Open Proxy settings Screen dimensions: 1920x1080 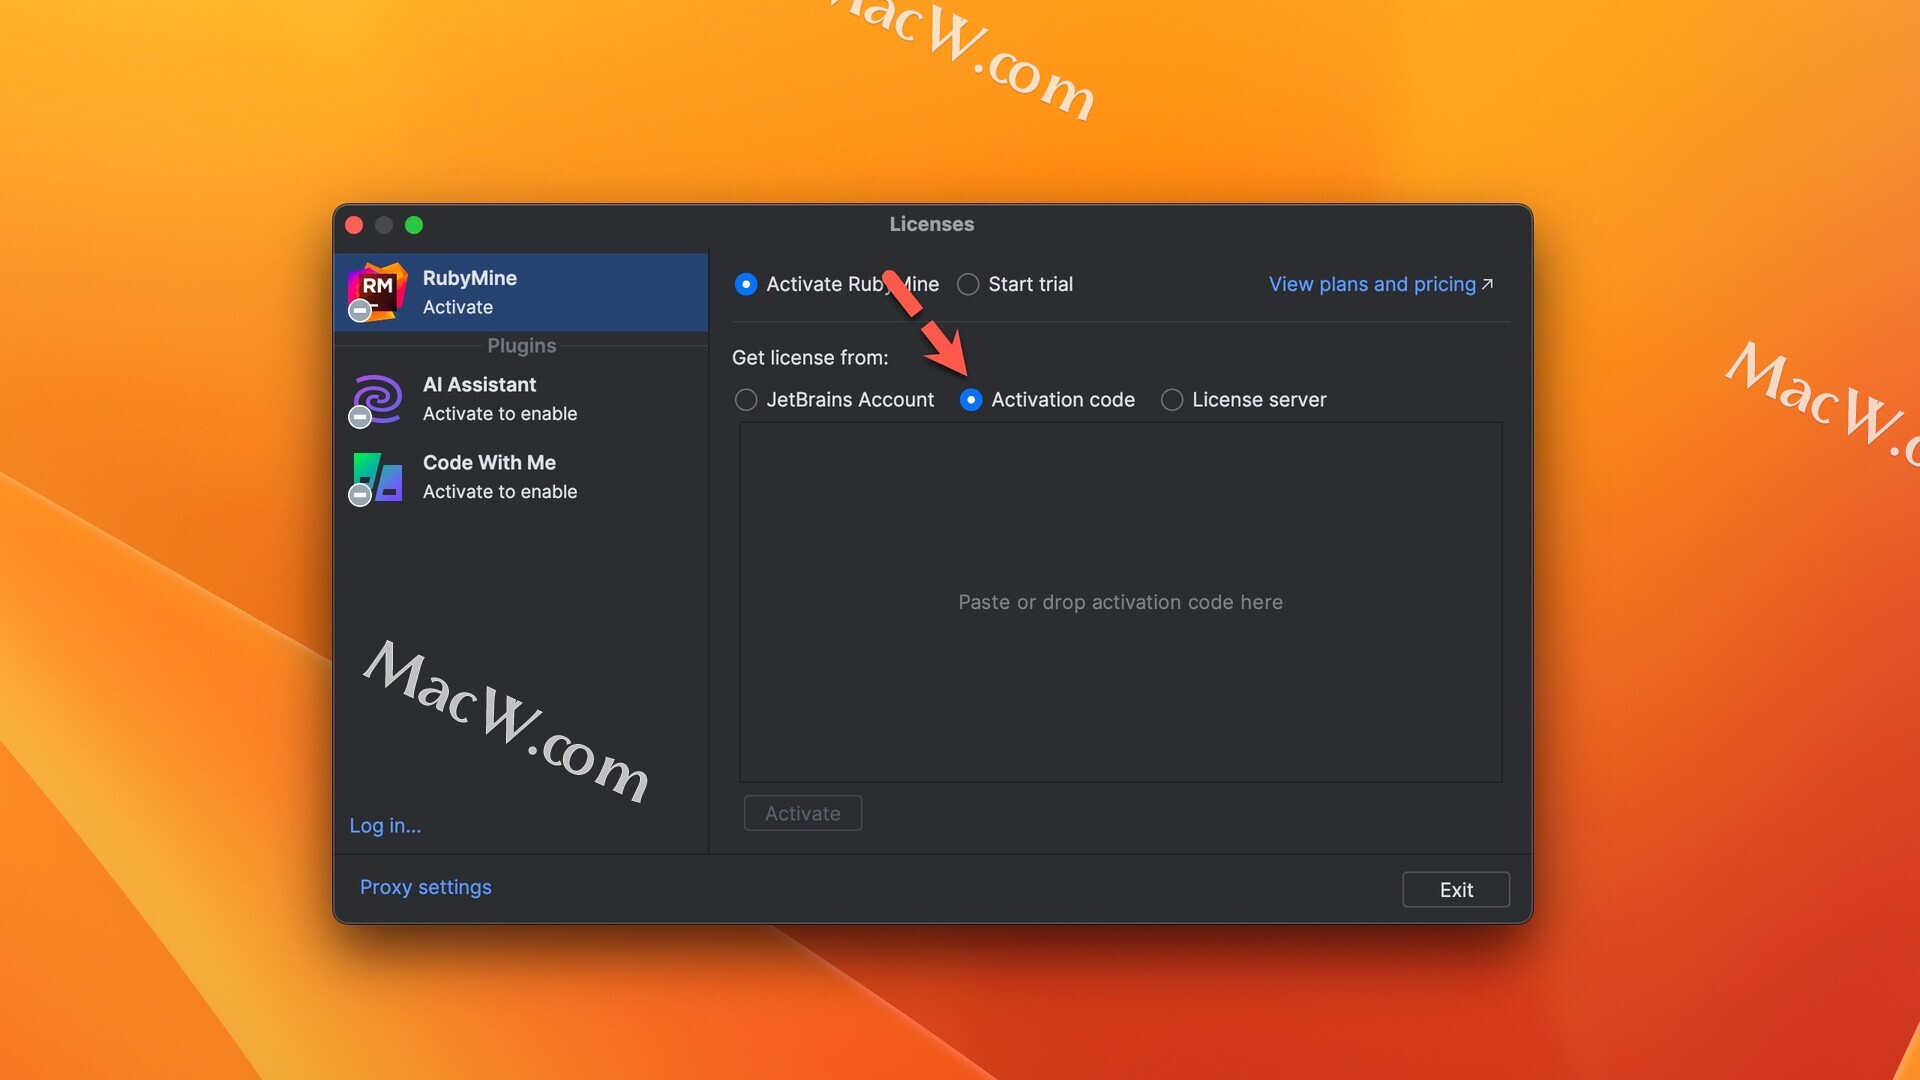click(x=425, y=887)
